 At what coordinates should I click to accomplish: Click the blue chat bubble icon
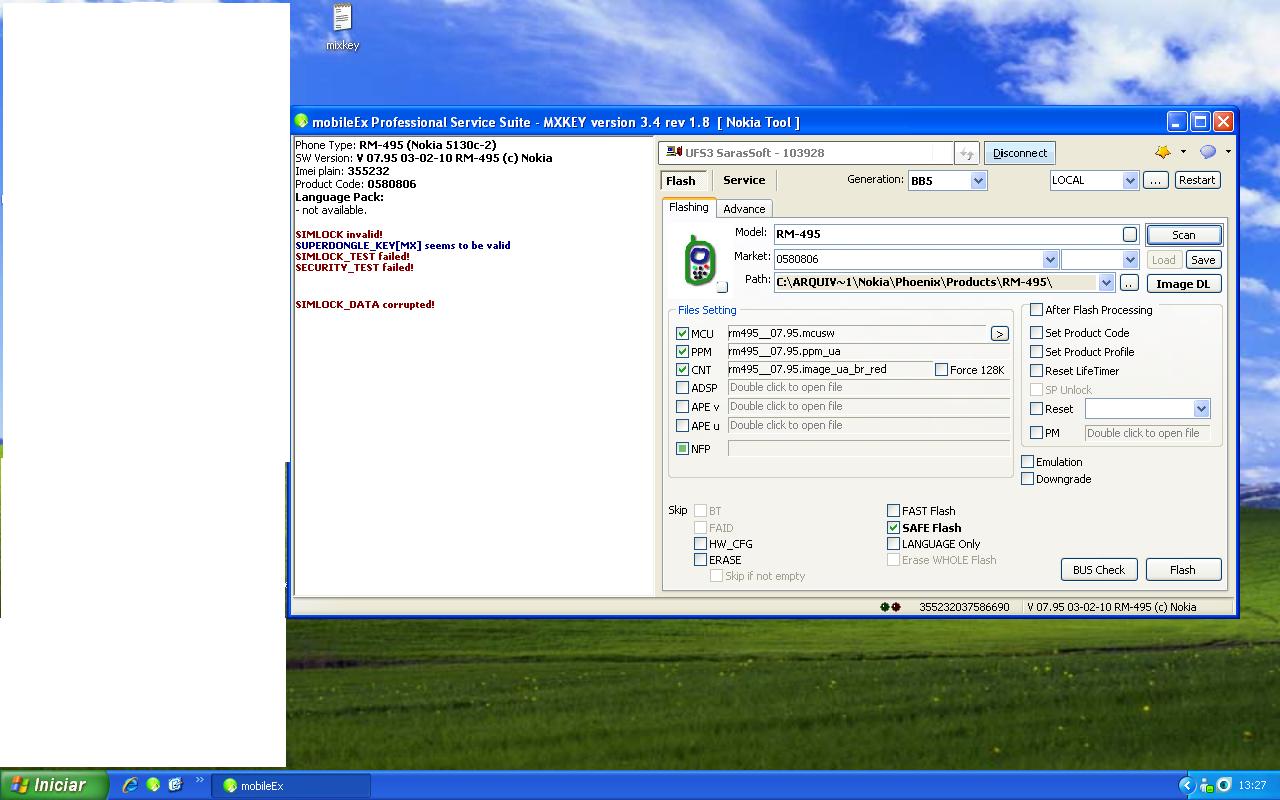coord(1208,152)
